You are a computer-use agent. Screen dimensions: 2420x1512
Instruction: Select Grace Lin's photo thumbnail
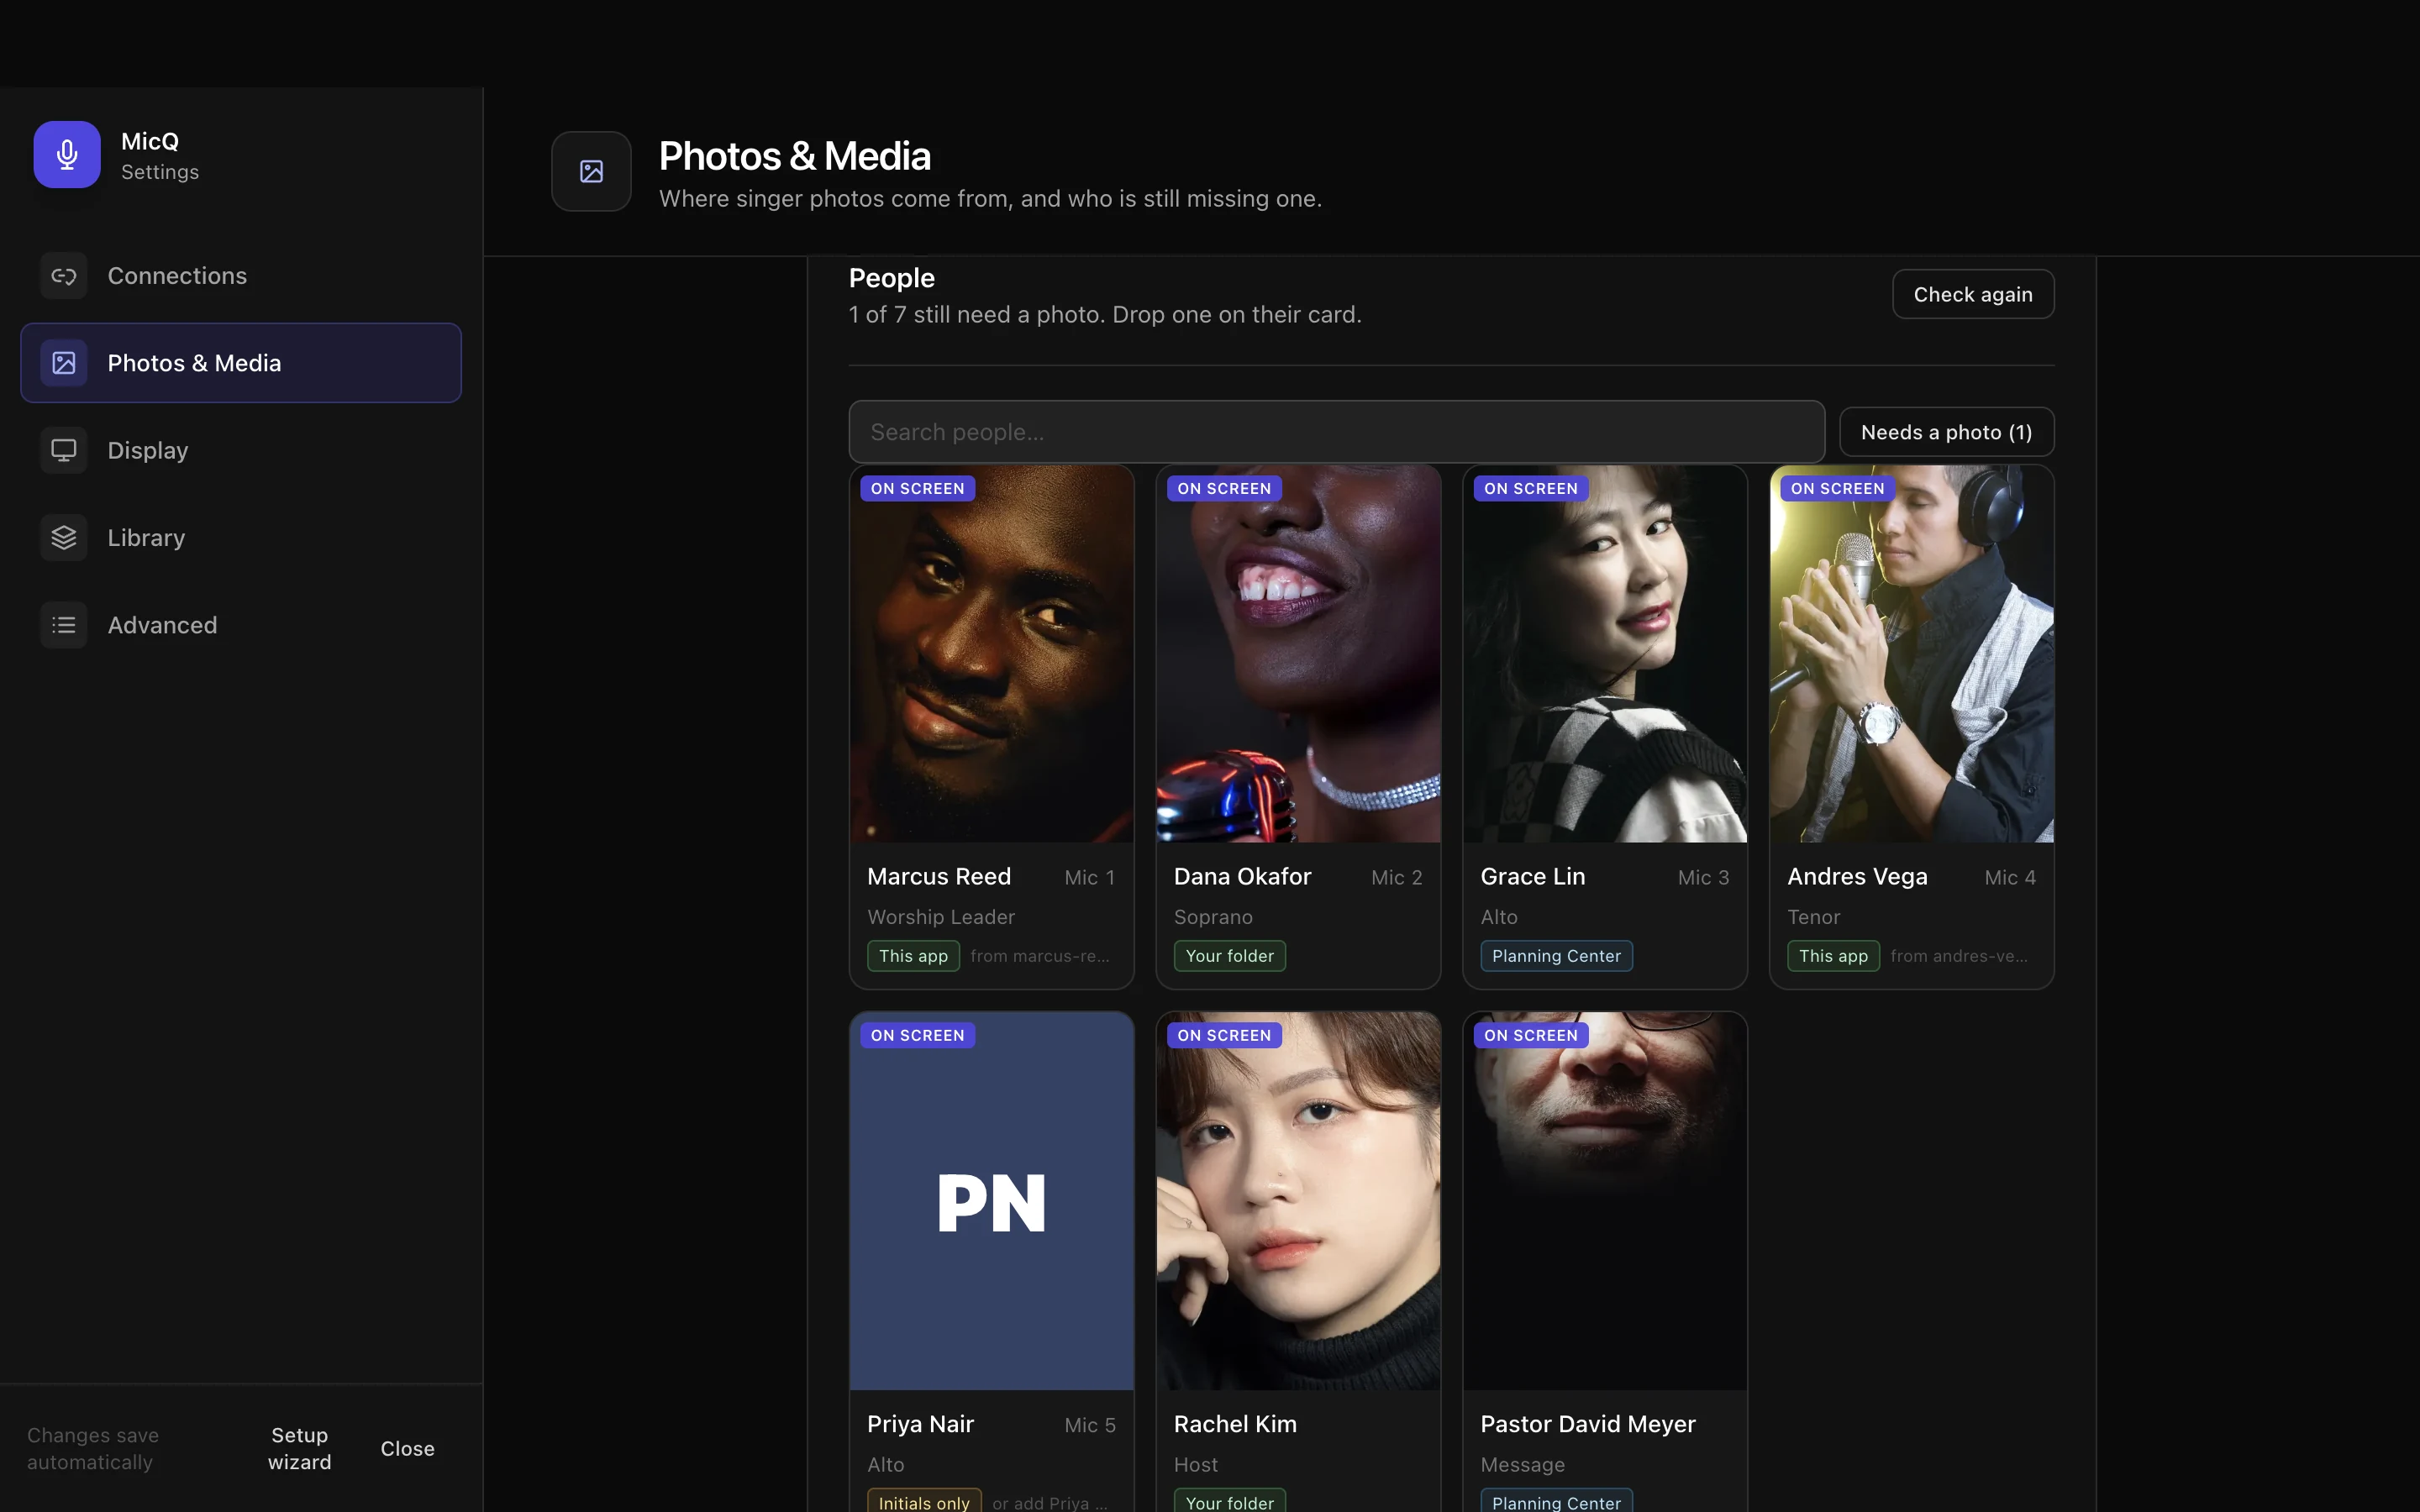coord(1605,654)
